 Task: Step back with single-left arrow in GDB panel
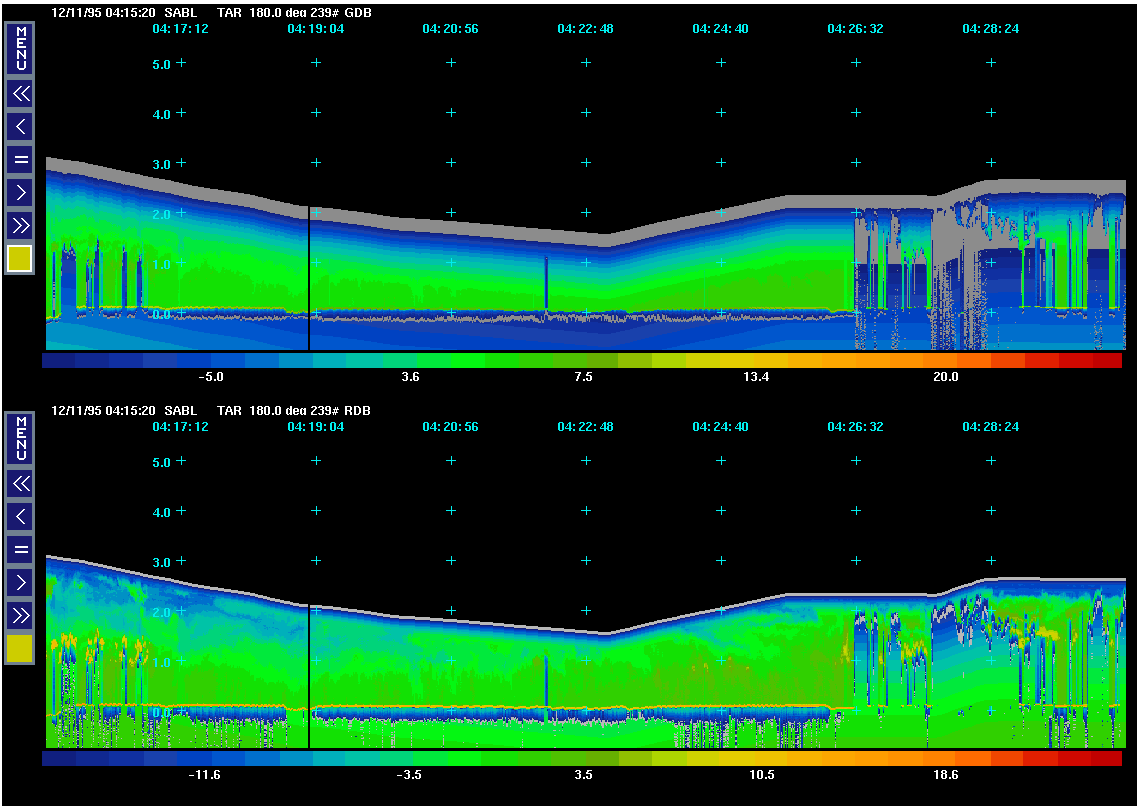coord(20,127)
